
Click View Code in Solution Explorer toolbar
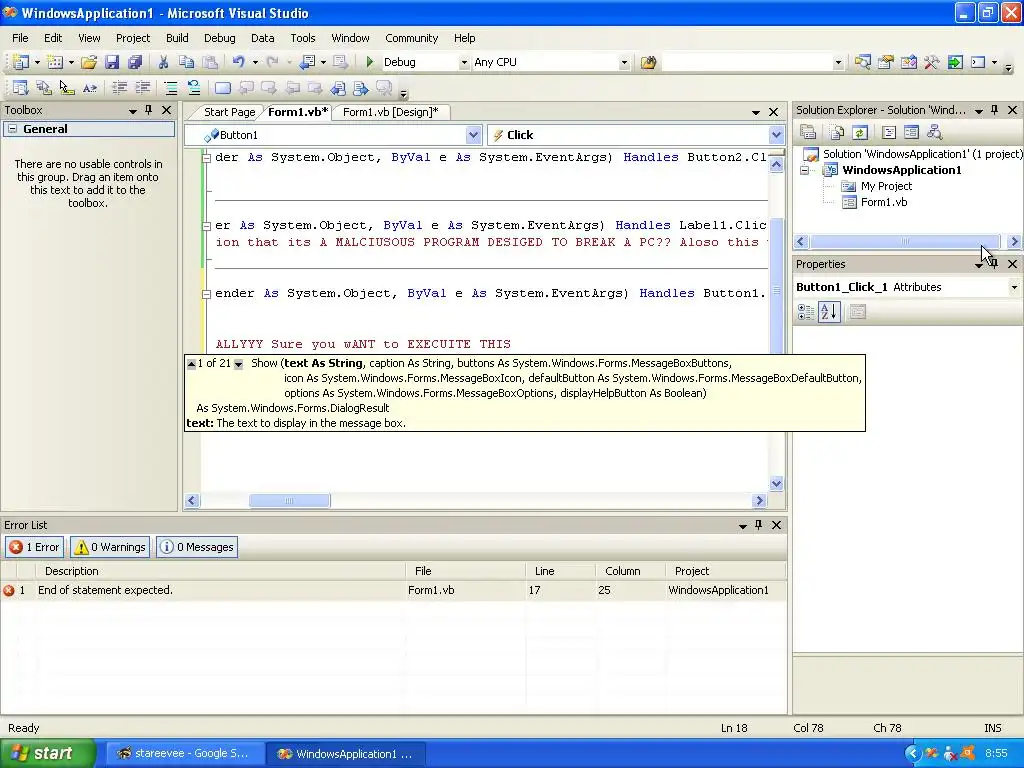pos(888,133)
